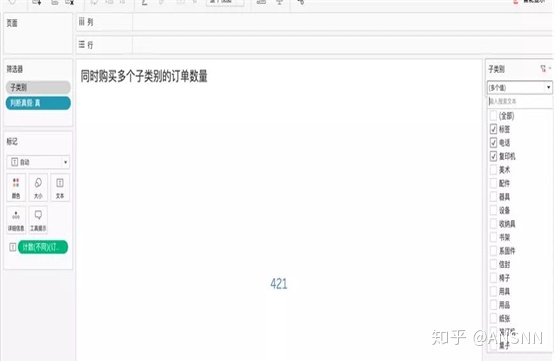Screen dimensions: 558x361
Task: Select the 子类别 filter pill
Action: (x=38, y=87)
